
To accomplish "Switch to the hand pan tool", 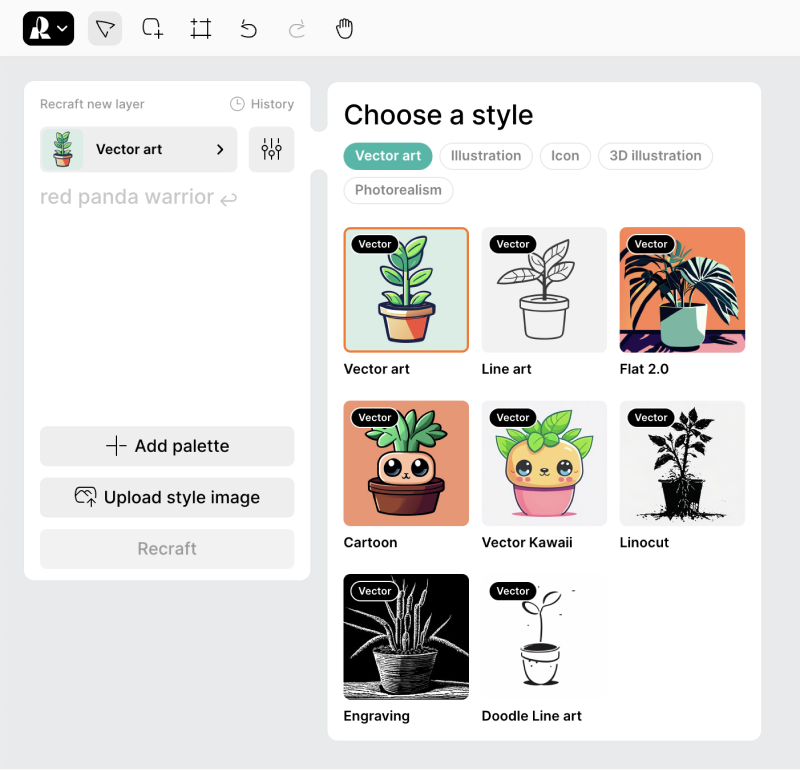I will [x=344, y=29].
